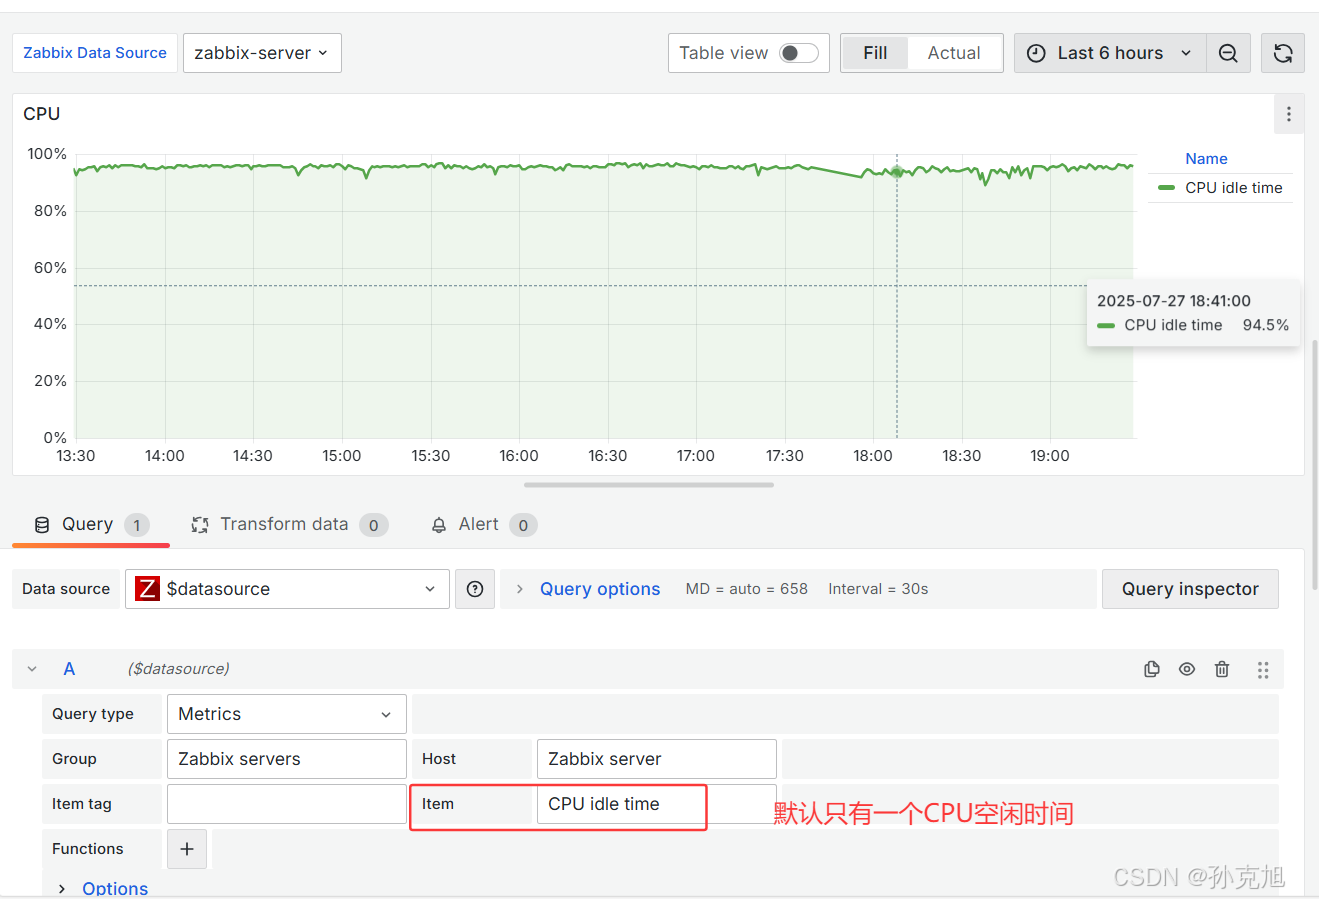Click the Item field CPU idle time
Image resolution: width=1319 pixels, height=899 pixels.
[657, 804]
